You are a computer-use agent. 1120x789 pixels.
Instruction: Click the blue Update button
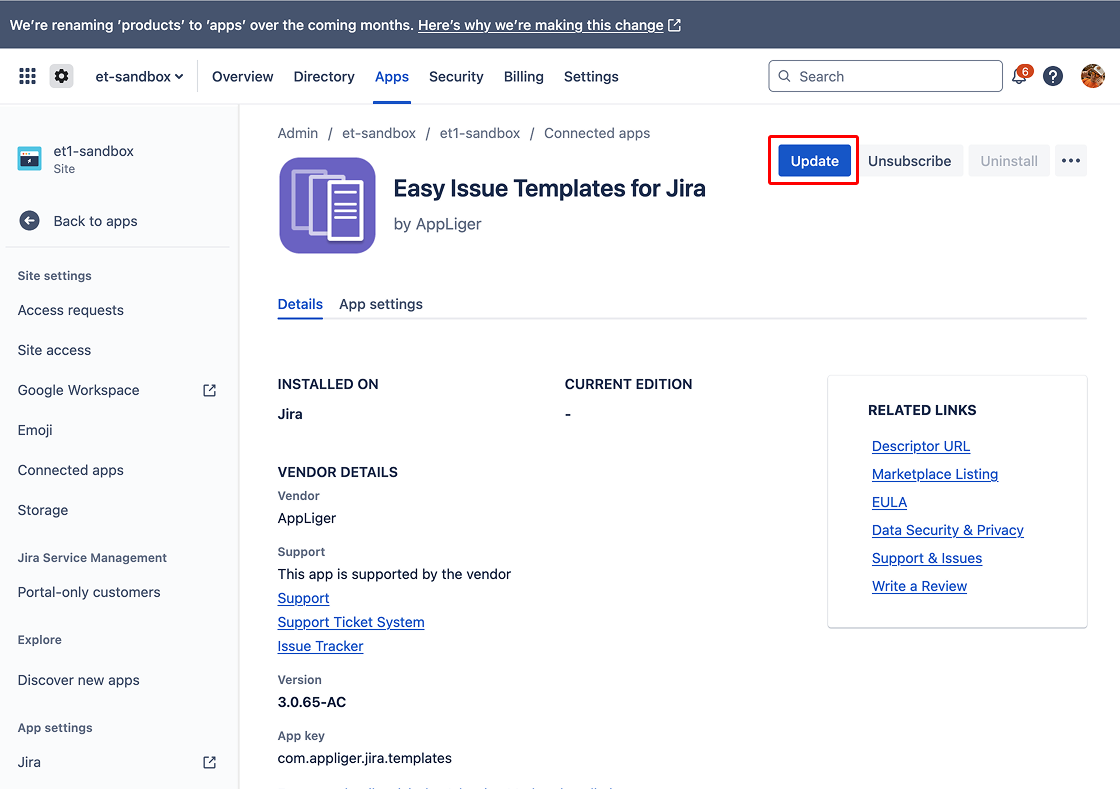814,161
